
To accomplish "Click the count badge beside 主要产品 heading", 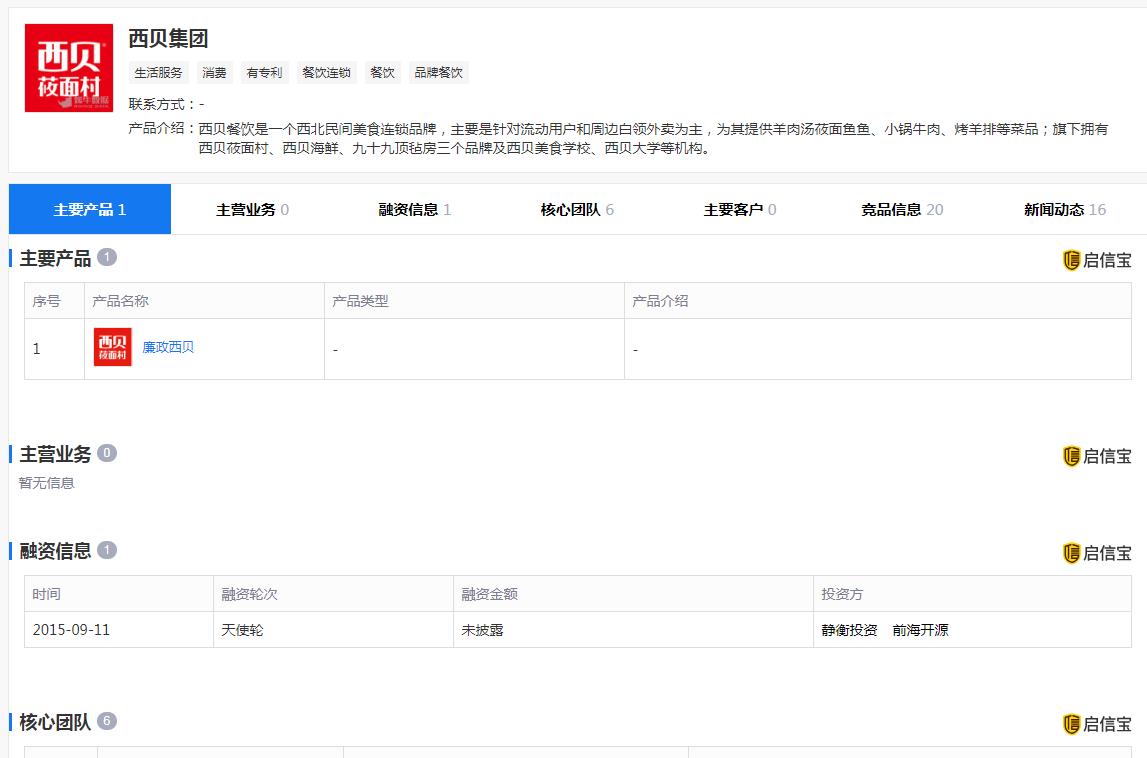I will [107, 258].
